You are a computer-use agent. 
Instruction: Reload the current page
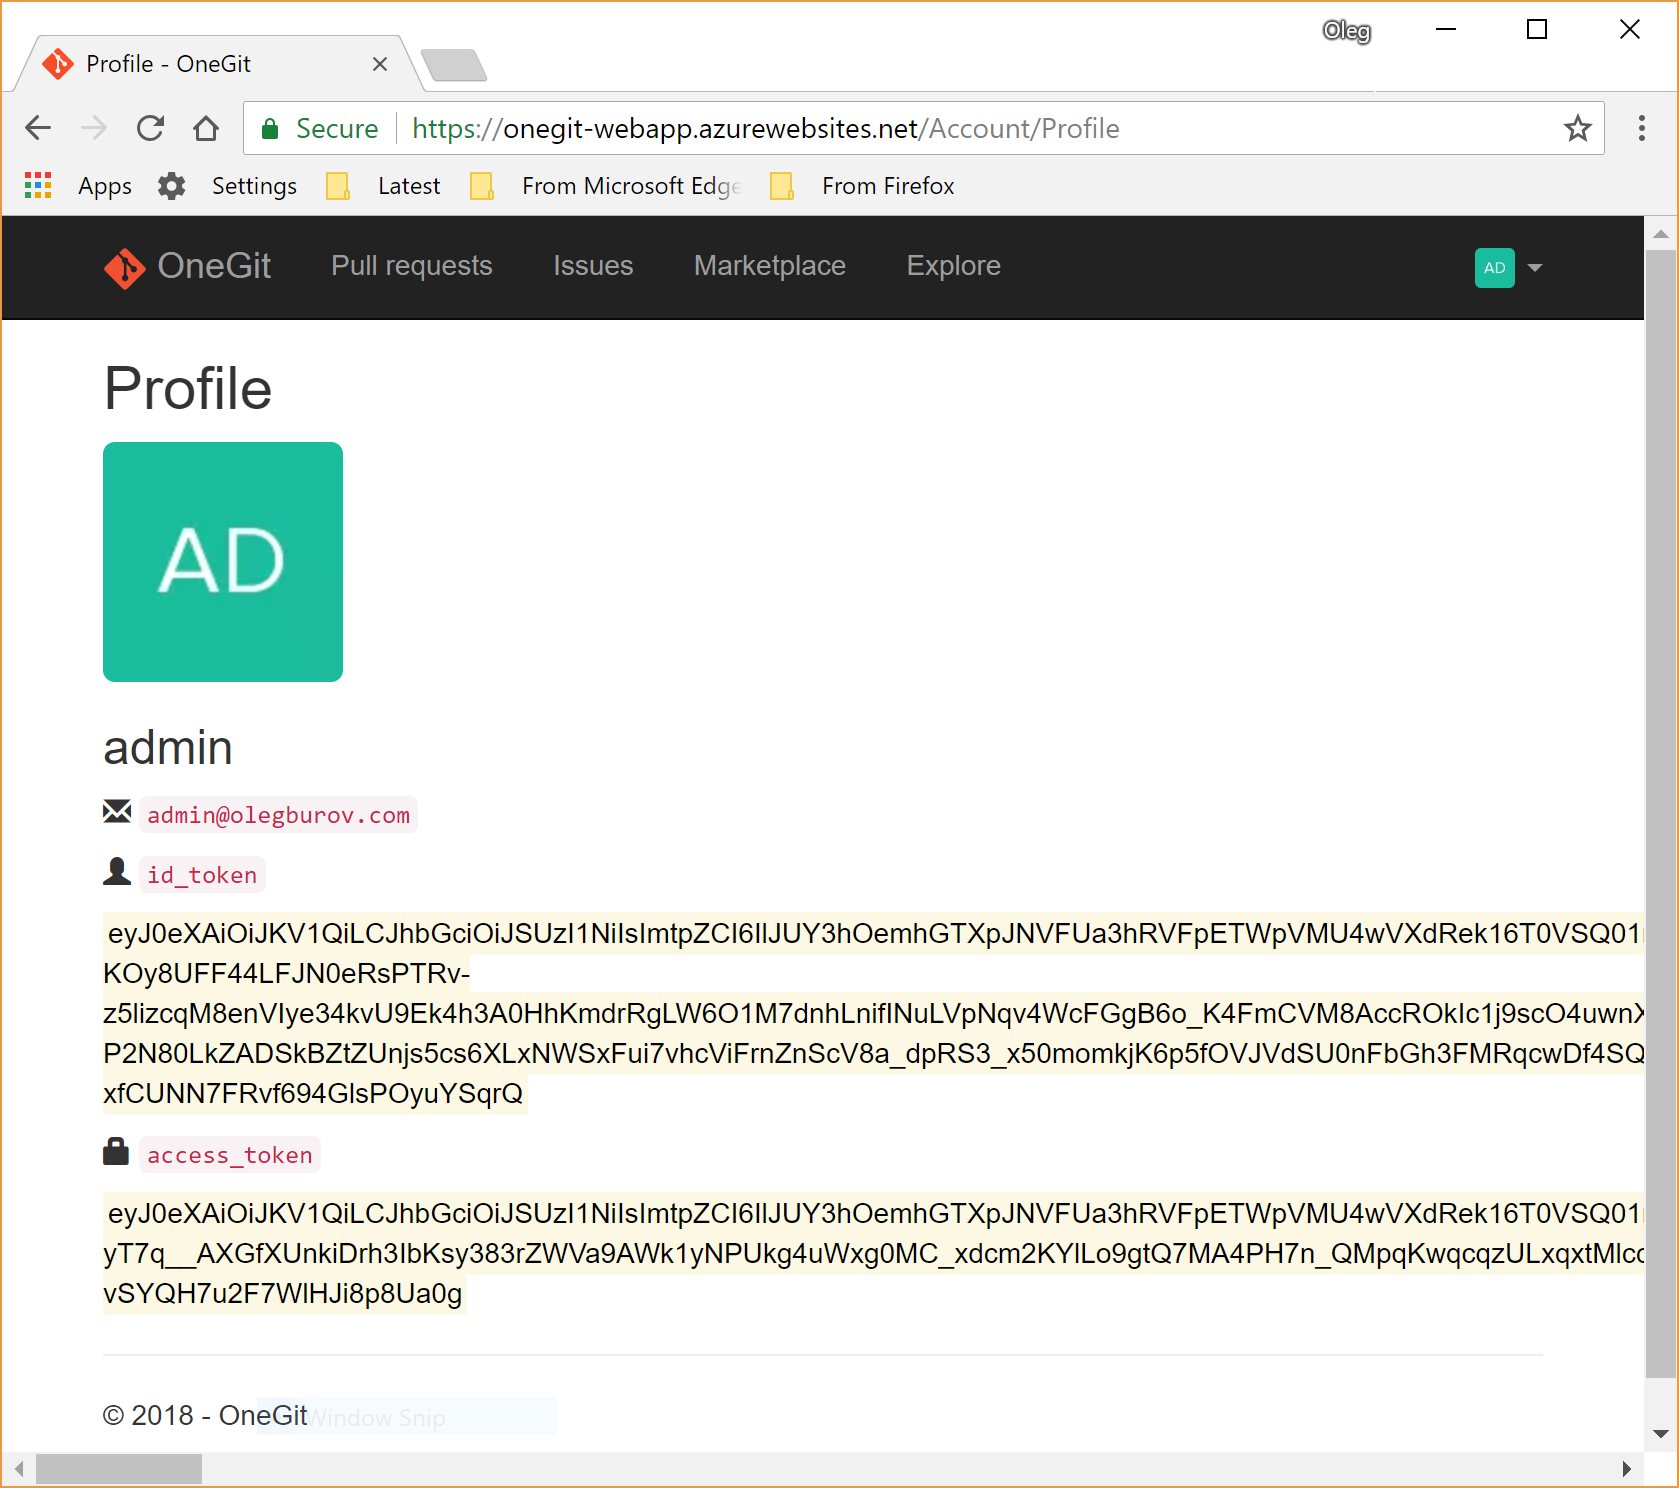point(150,128)
